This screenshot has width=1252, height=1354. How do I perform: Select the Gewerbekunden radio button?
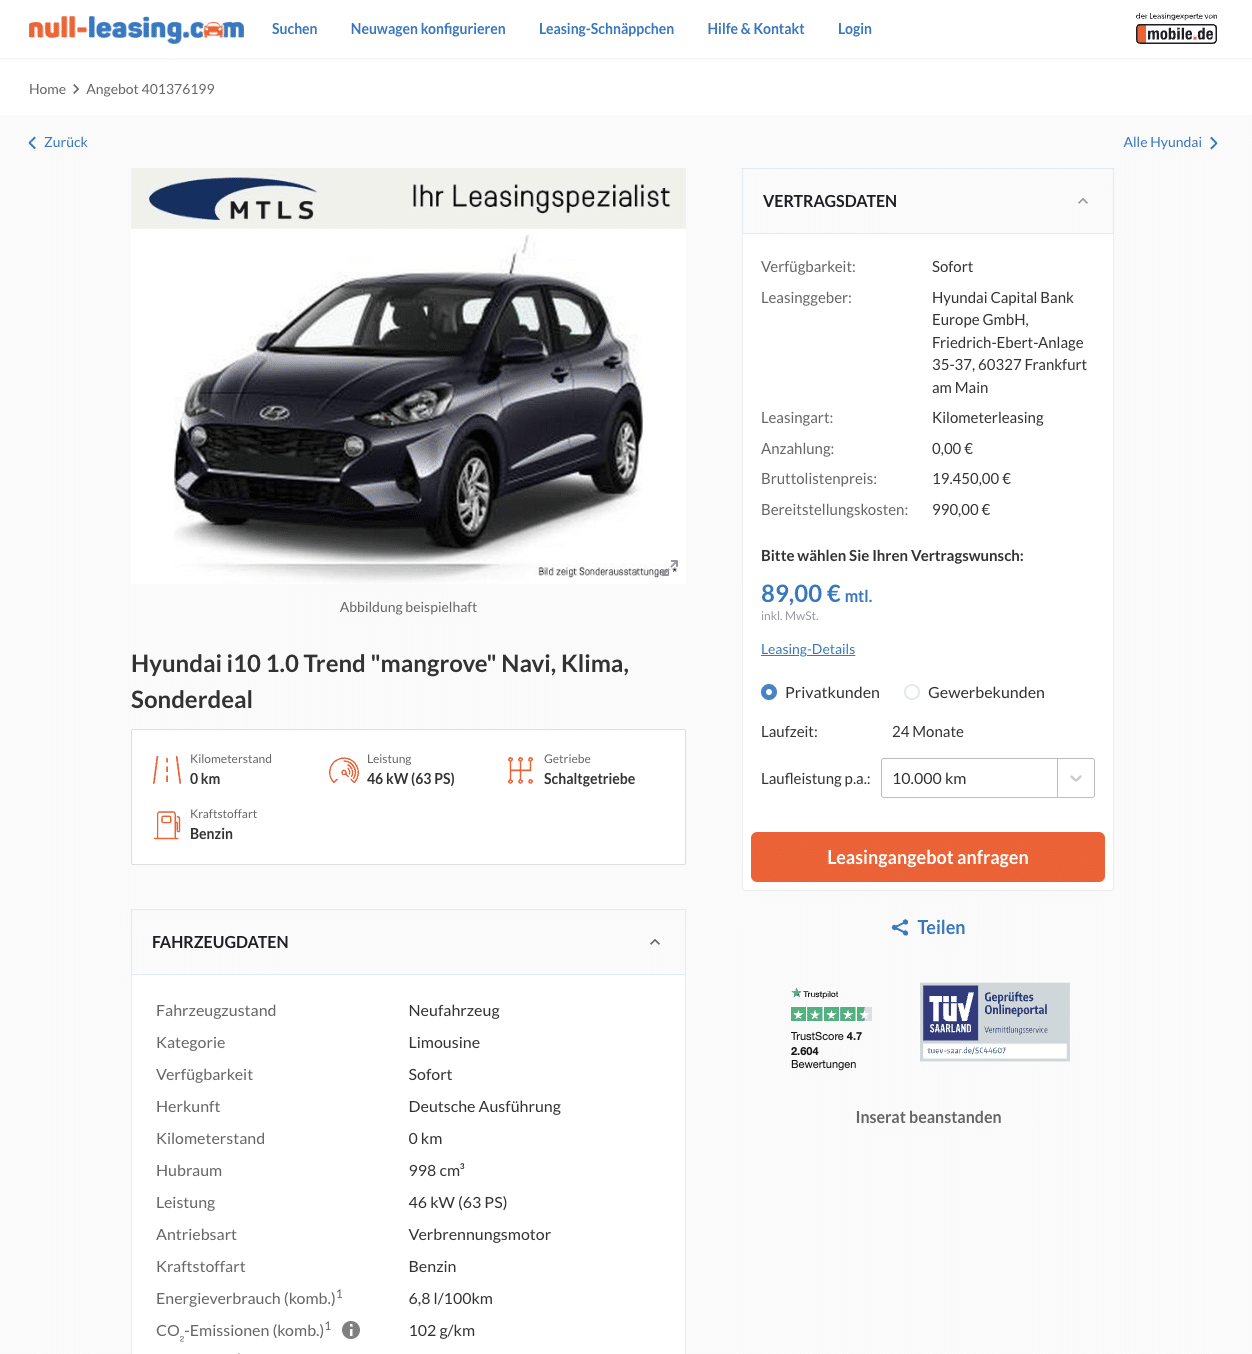point(912,692)
